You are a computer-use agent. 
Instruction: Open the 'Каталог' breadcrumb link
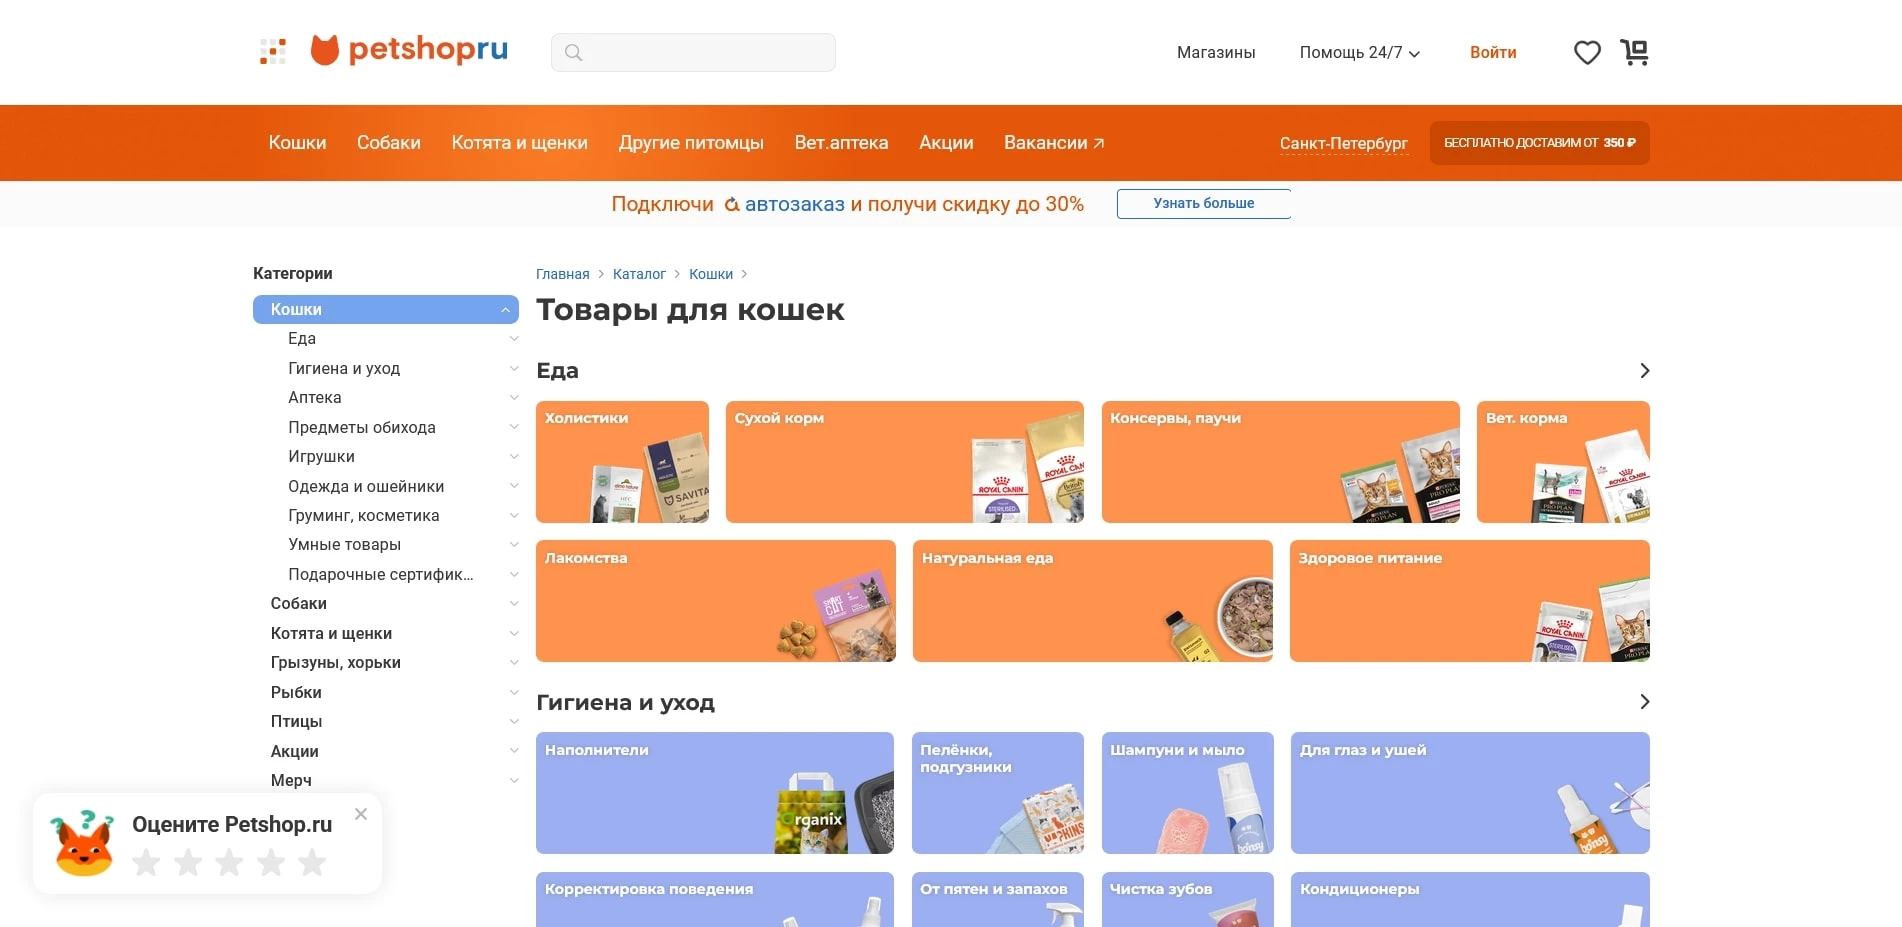tap(640, 273)
